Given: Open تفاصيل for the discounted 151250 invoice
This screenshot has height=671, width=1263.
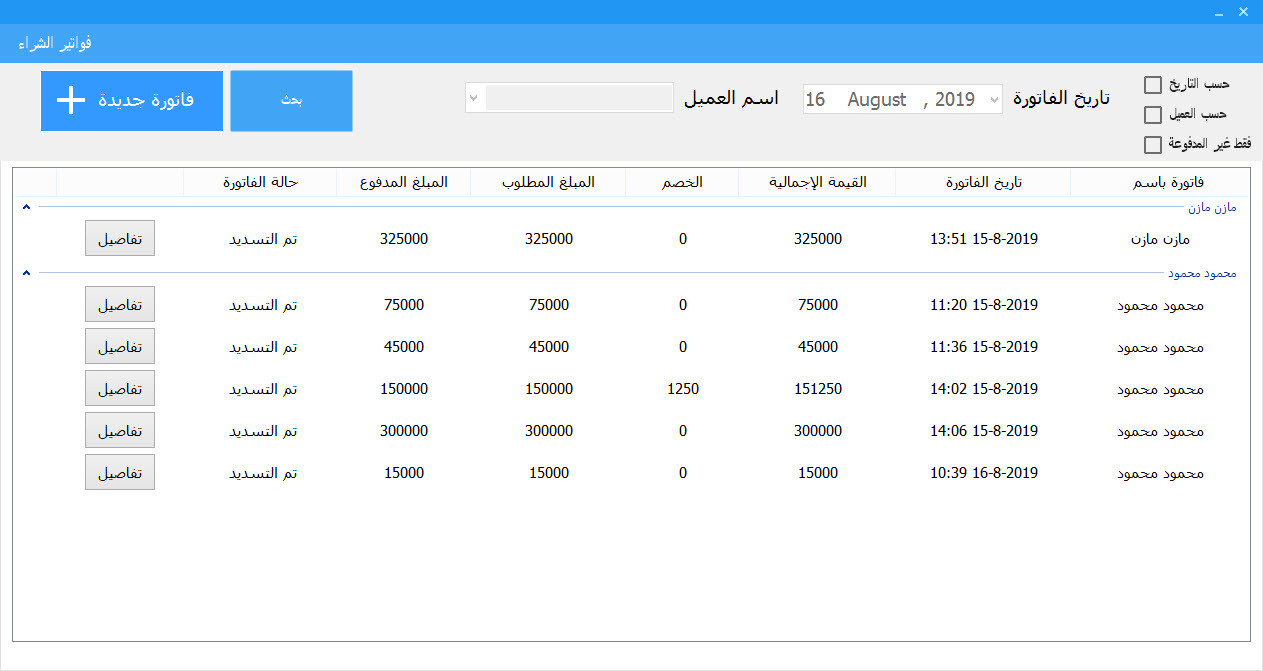Looking at the screenshot, I should [119, 388].
